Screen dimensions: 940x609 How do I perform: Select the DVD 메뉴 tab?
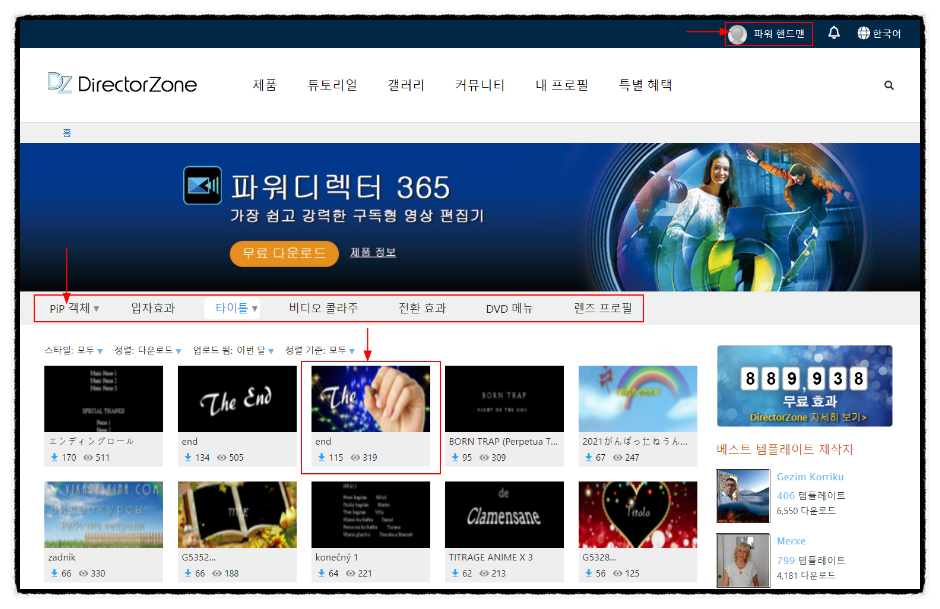pos(509,309)
